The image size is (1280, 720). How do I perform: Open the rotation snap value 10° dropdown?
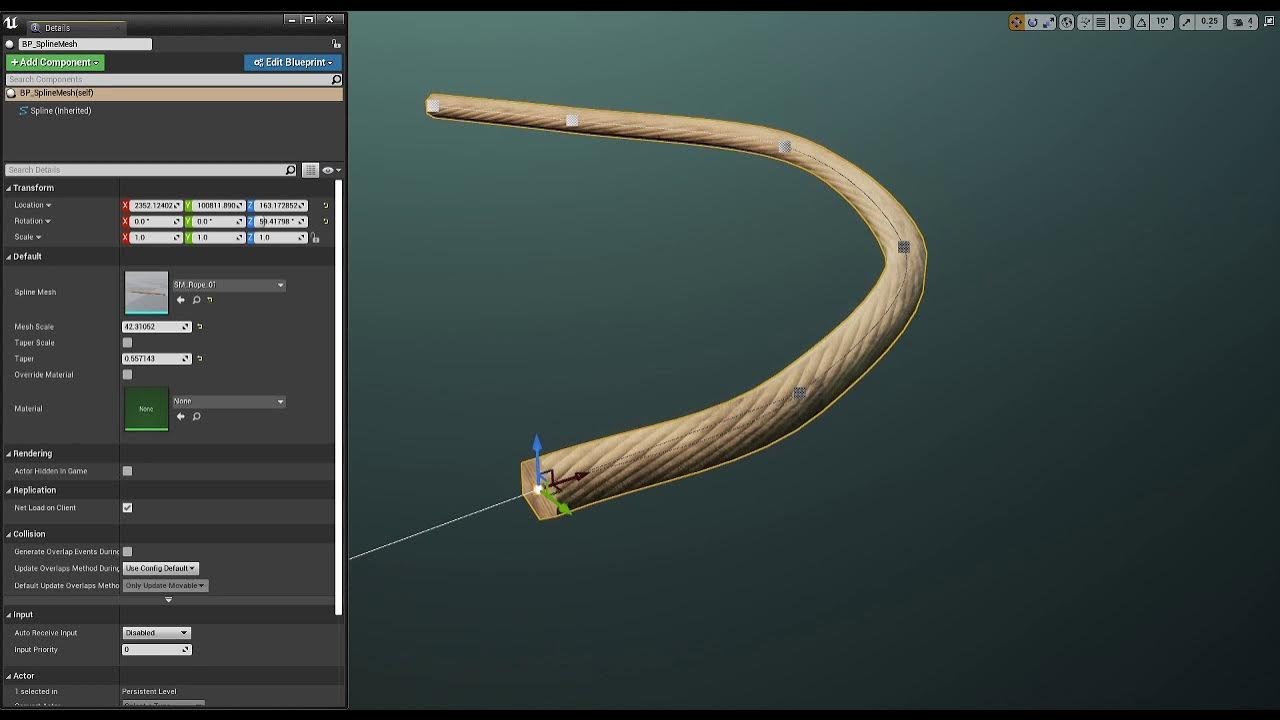(x=1162, y=22)
